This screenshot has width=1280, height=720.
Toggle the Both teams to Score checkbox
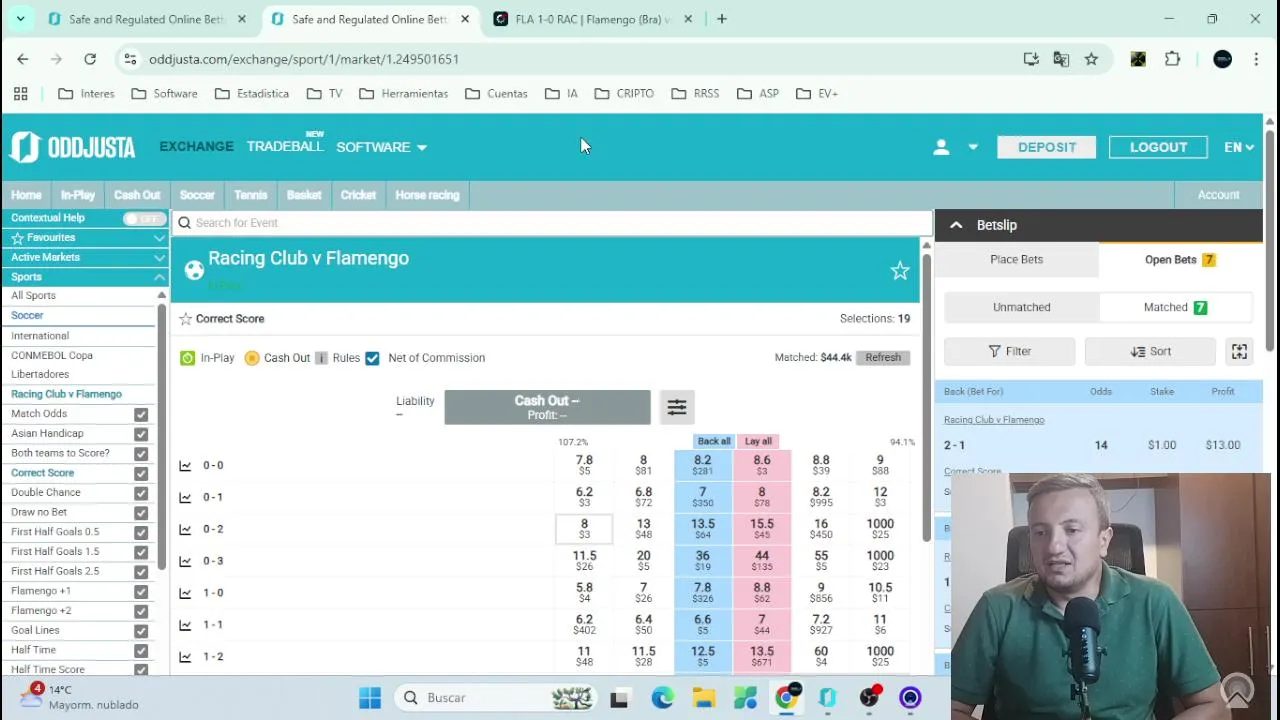tap(141, 453)
